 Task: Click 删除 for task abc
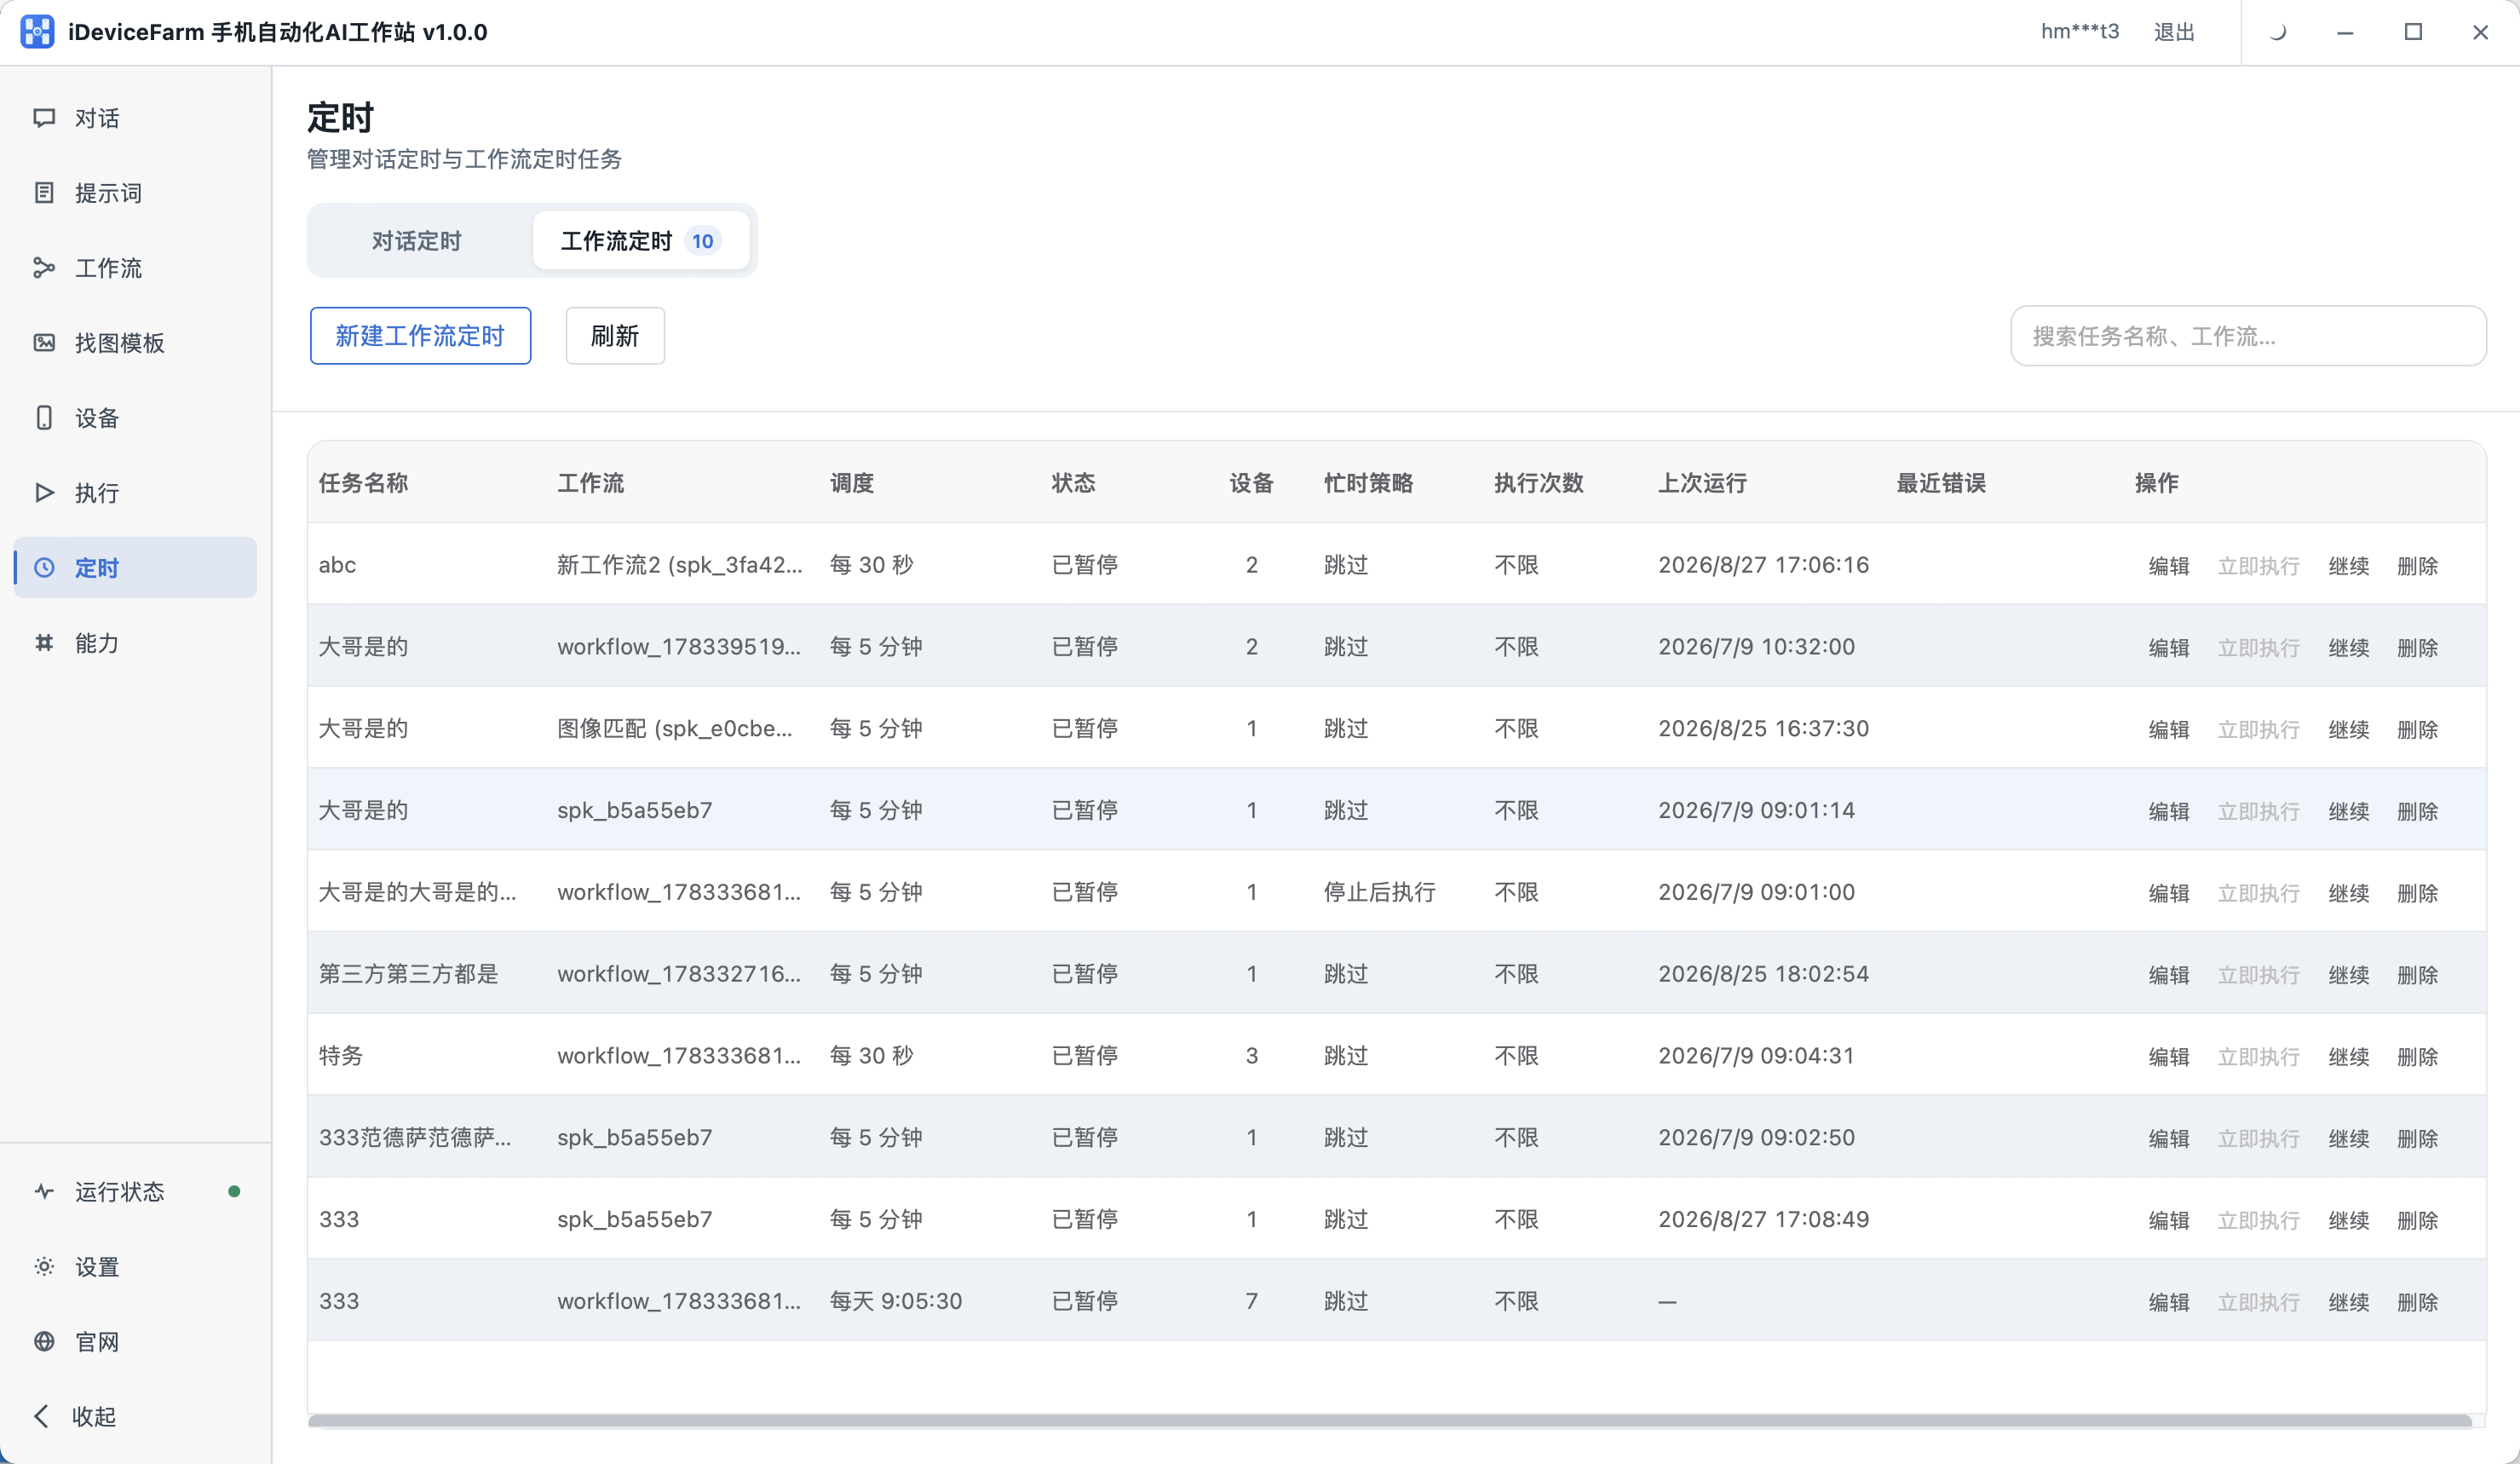tap(2418, 566)
